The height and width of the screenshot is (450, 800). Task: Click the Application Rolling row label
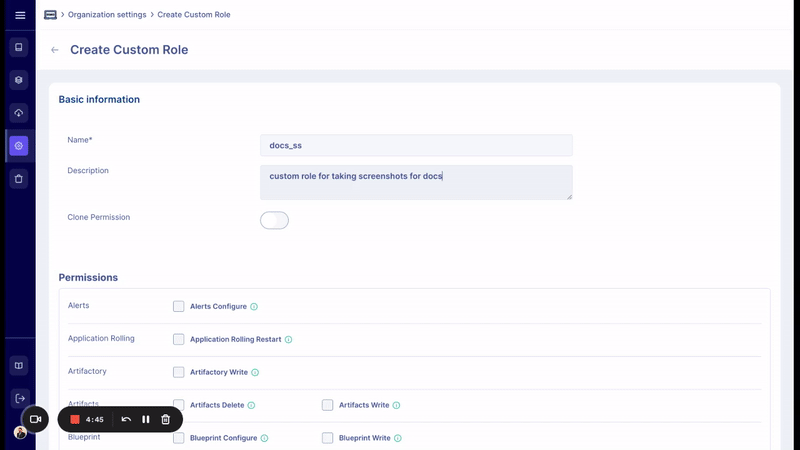tap(101, 338)
